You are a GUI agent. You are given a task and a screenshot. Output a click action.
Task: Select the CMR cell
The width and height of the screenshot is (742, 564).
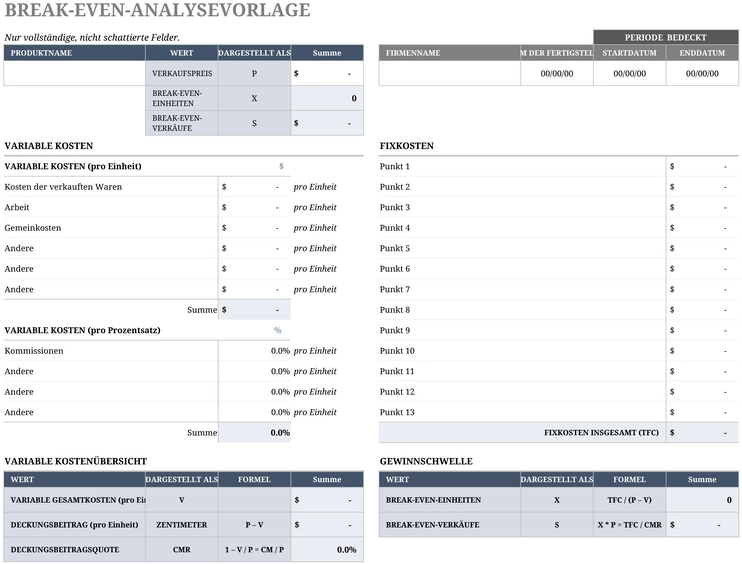182,549
